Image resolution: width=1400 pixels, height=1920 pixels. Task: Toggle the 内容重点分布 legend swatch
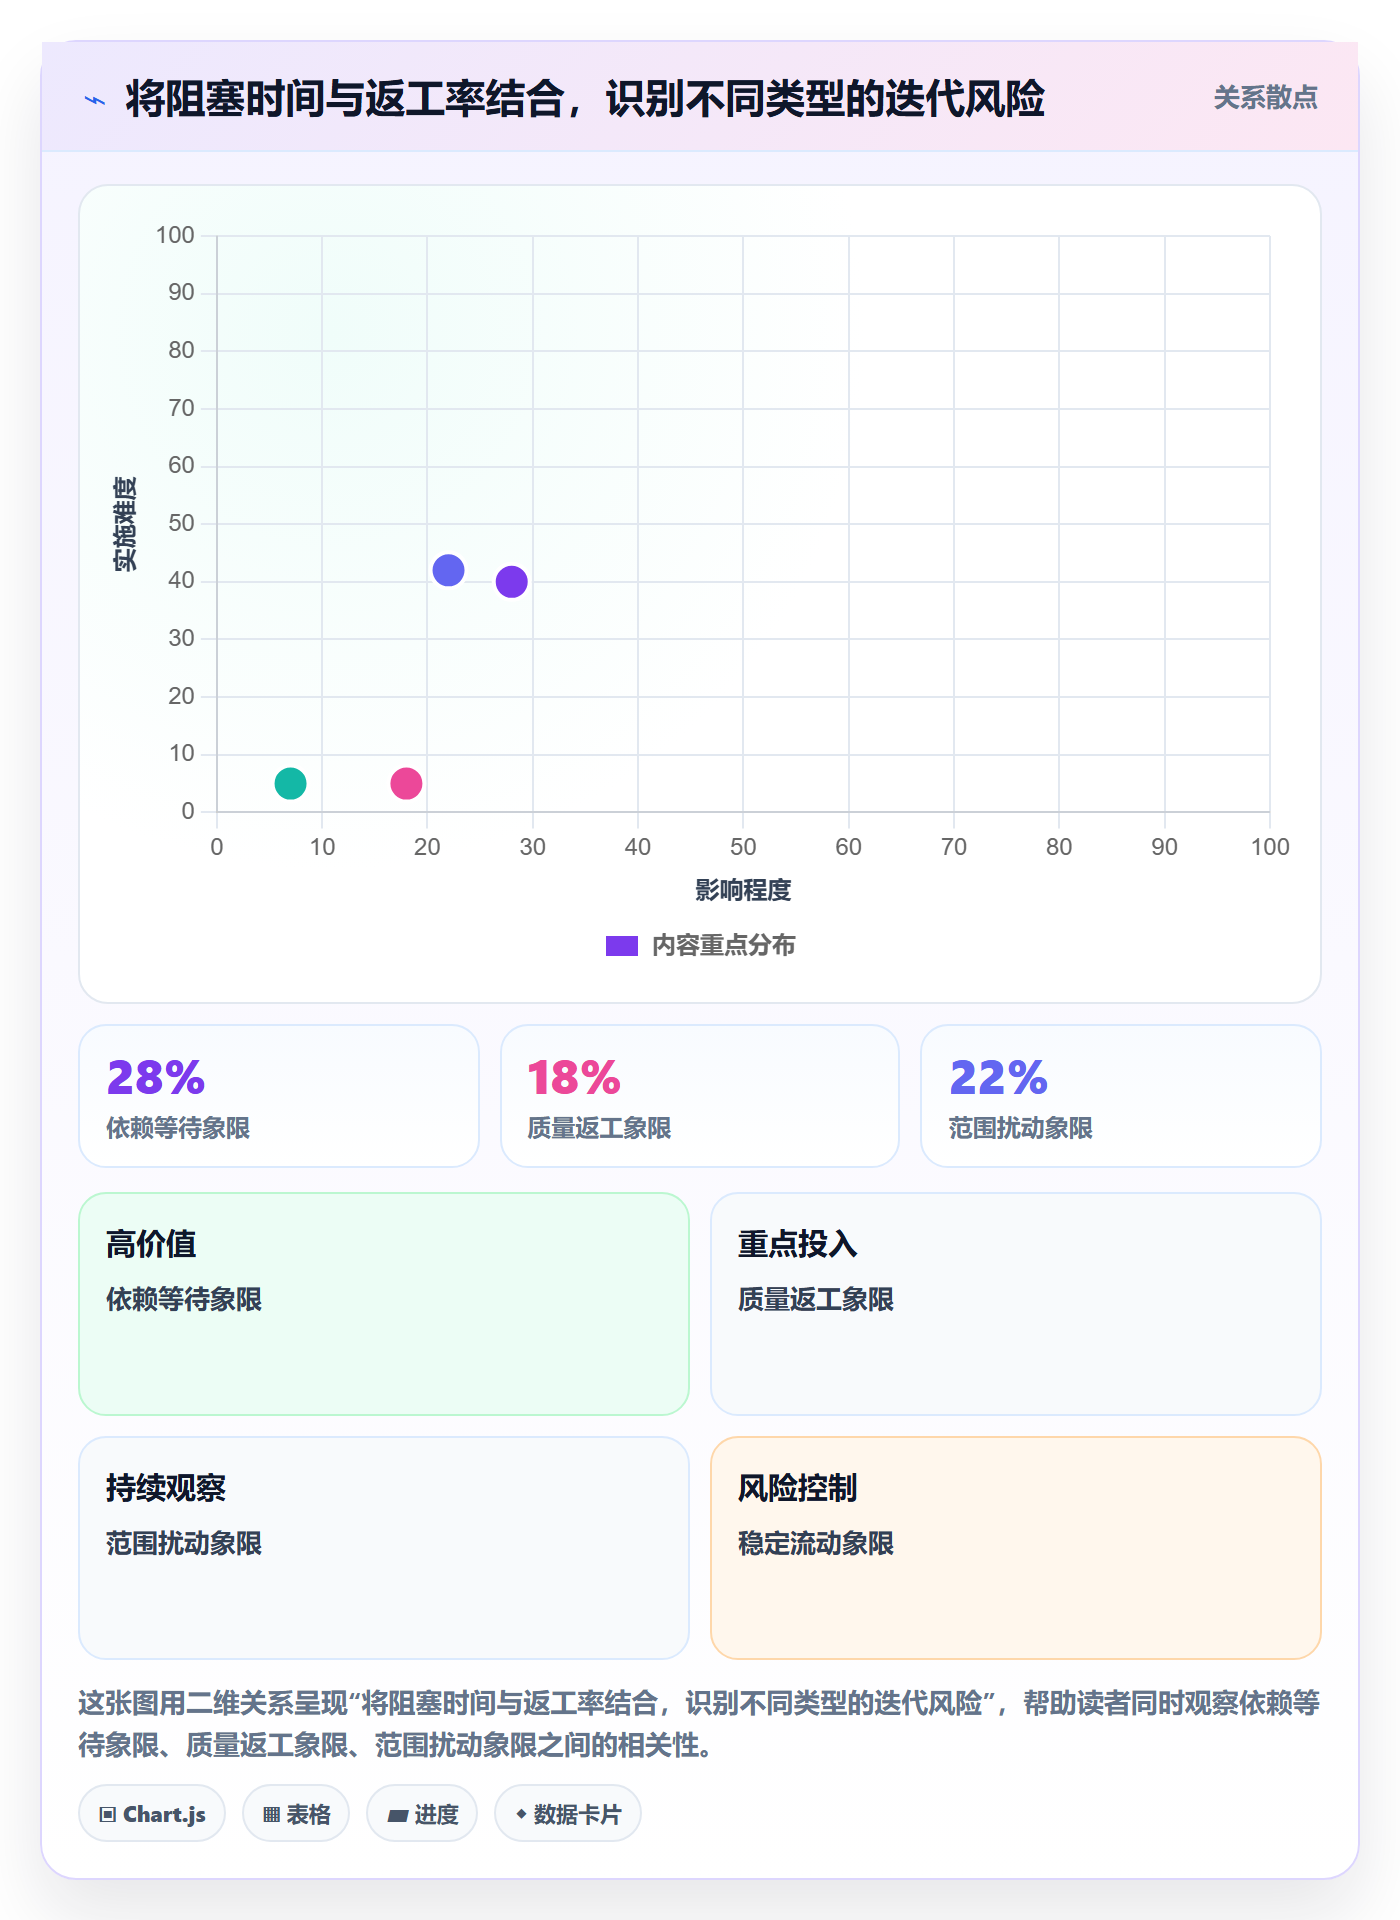point(622,946)
